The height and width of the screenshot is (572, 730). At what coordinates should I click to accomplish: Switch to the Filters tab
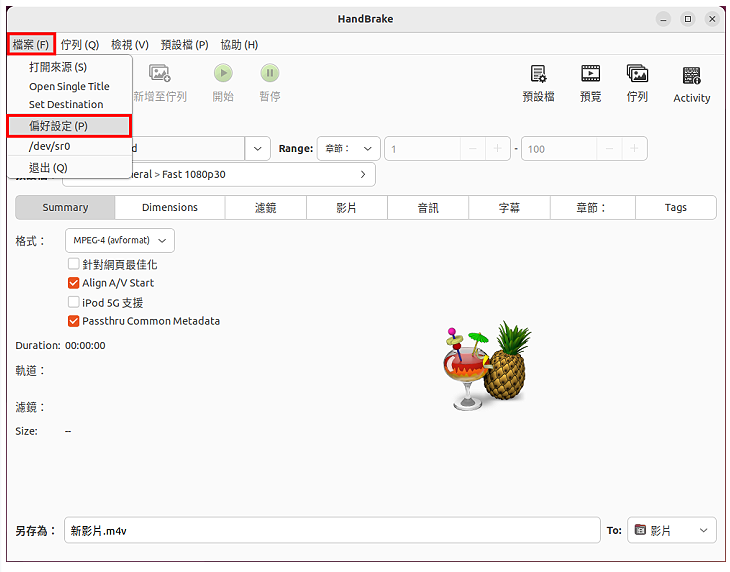(x=266, y=208)
